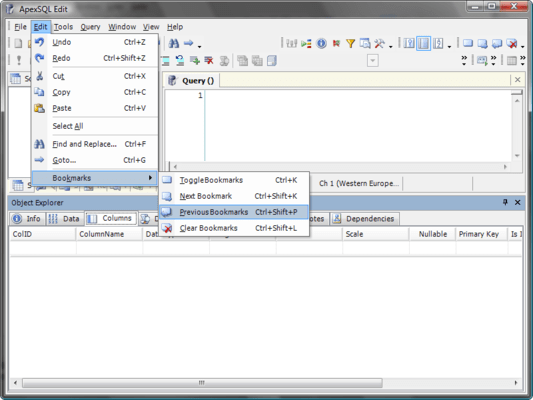Image resolution: width=533 pixels, height=400 pixels.
Task: Open the dropdown arrow after the panel layout icons
Action: (449, 46)
